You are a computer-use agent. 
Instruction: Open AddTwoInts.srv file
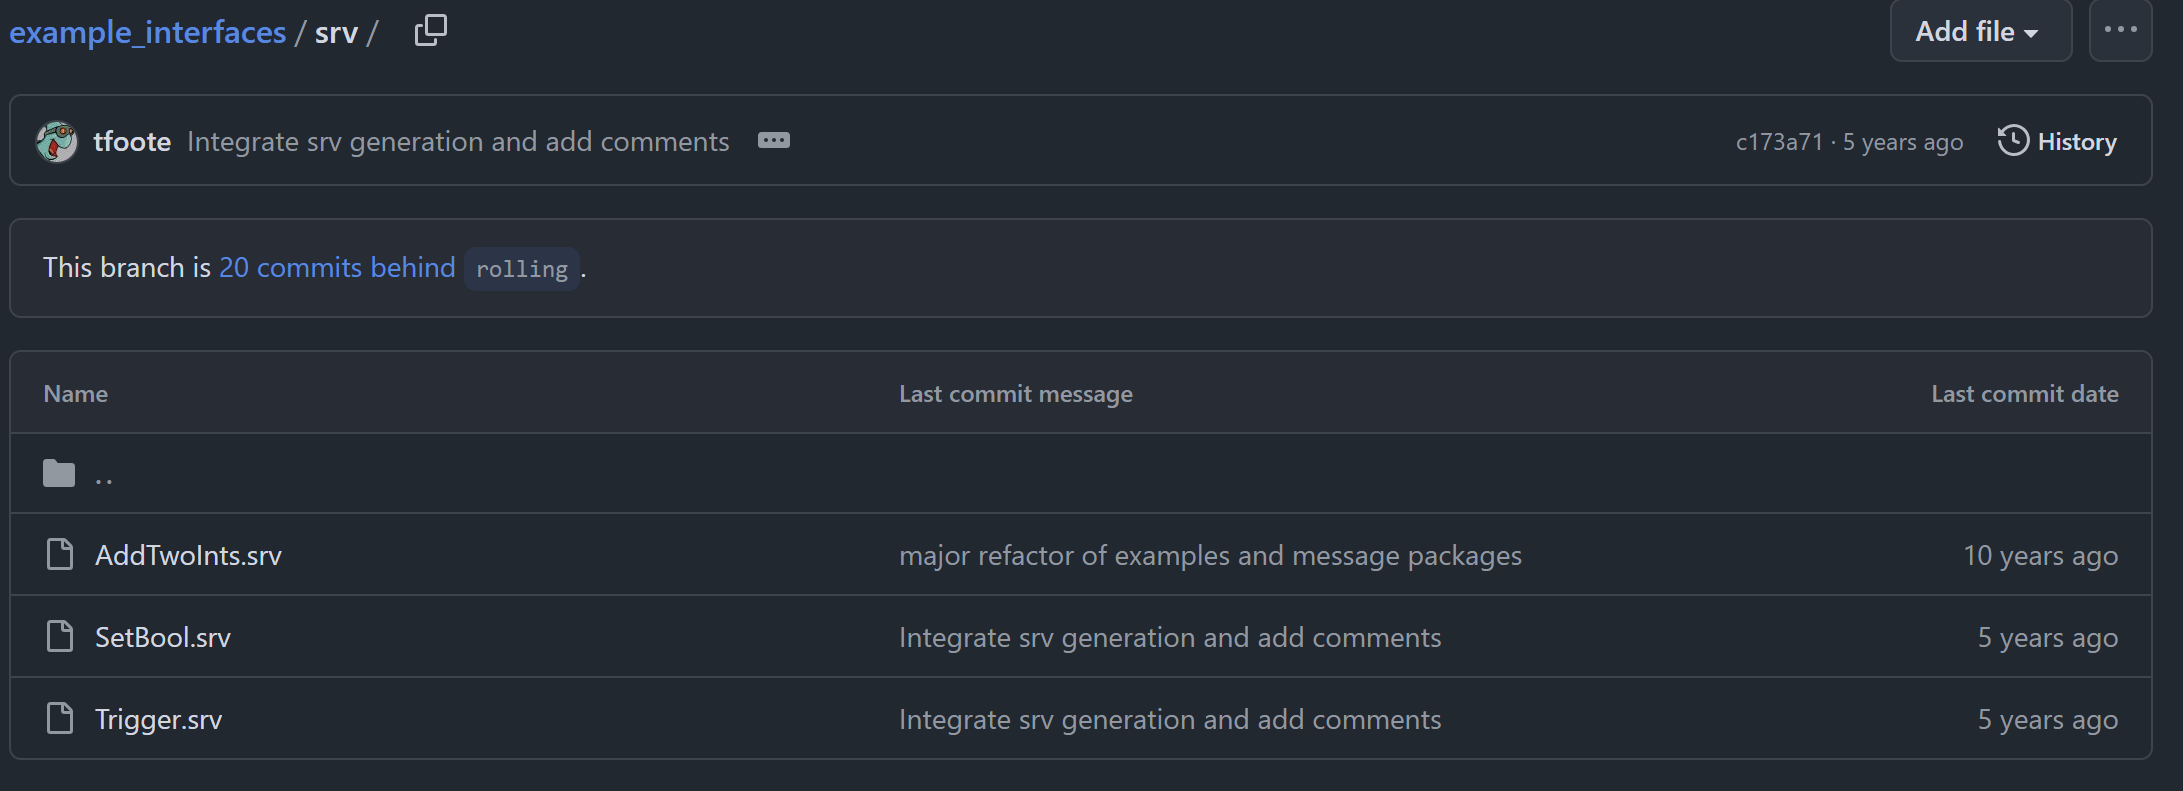tap(188, 555)
